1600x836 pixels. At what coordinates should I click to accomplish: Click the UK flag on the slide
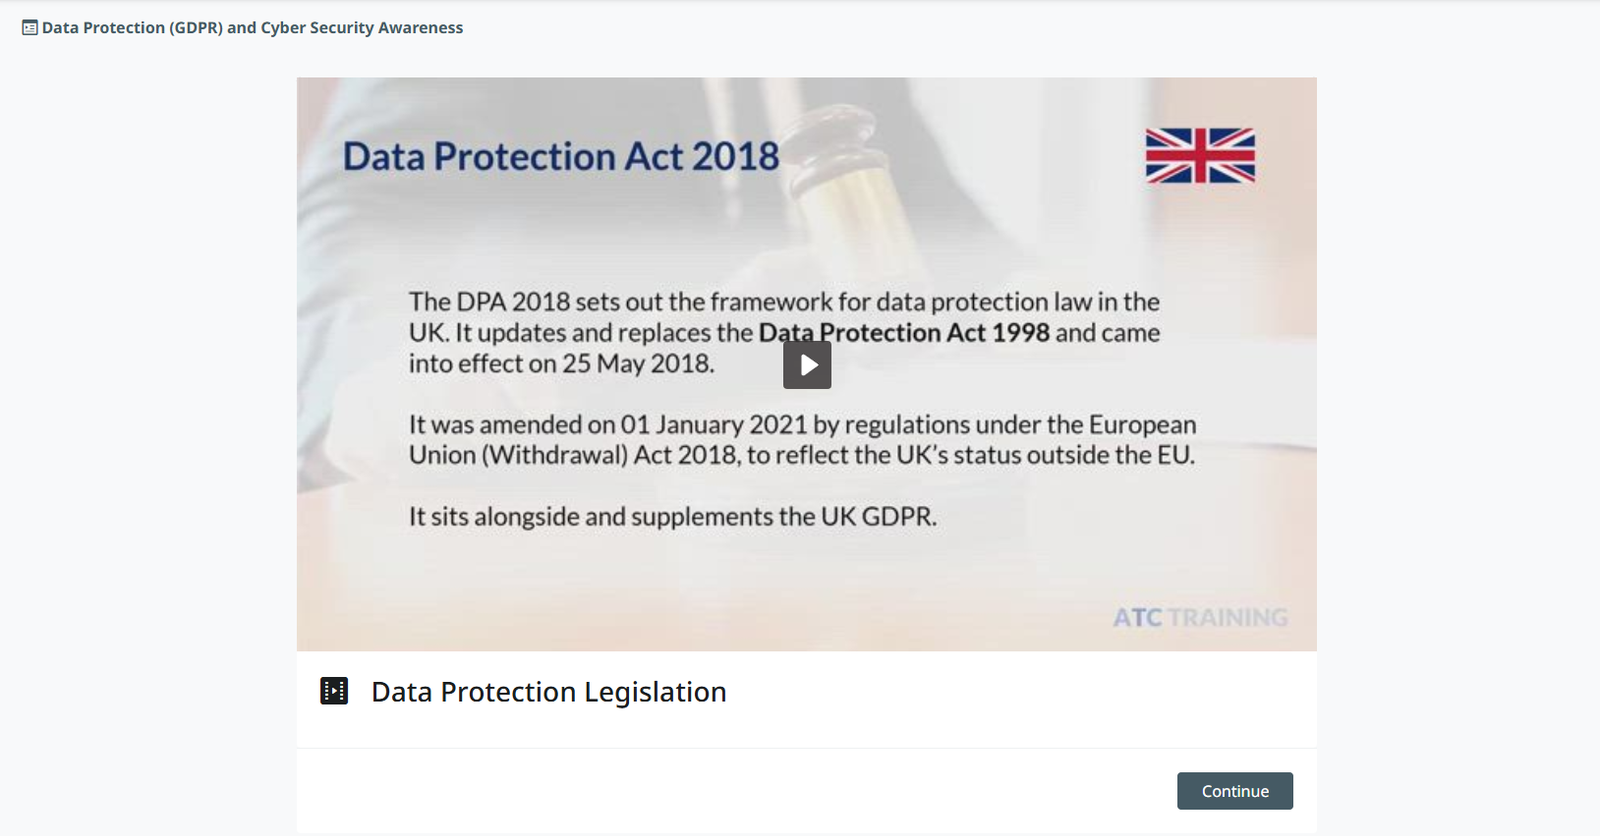tap(1200, 156)
